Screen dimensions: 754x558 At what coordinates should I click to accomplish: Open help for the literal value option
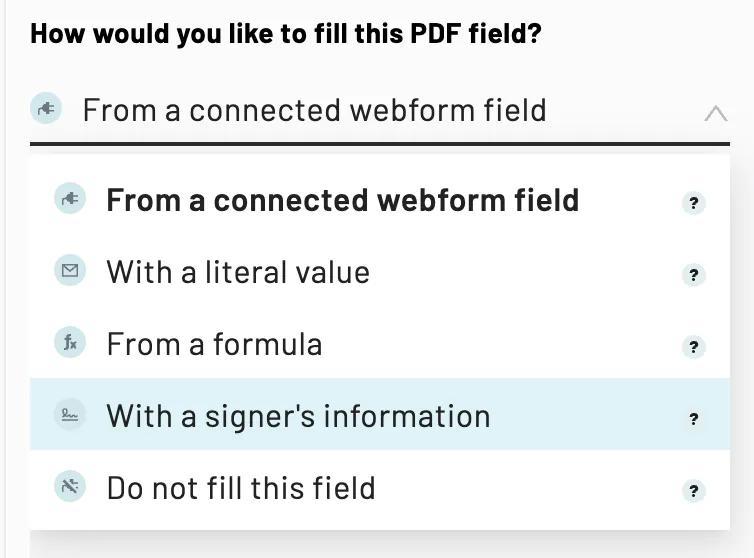tap(693, 275)
